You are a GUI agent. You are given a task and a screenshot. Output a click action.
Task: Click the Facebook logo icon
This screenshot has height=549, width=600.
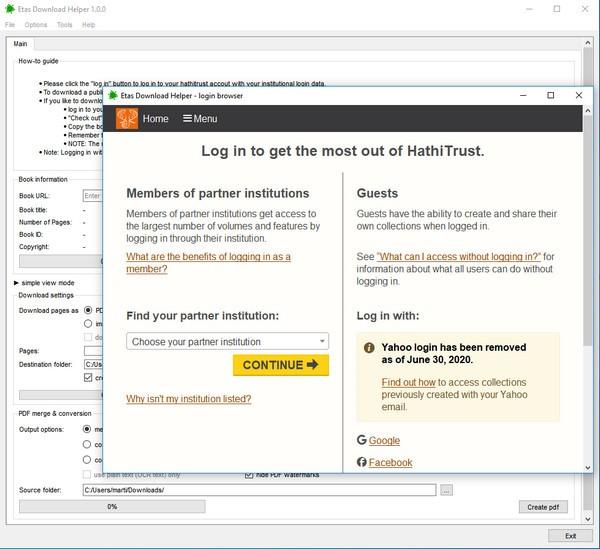pos(362,462)
